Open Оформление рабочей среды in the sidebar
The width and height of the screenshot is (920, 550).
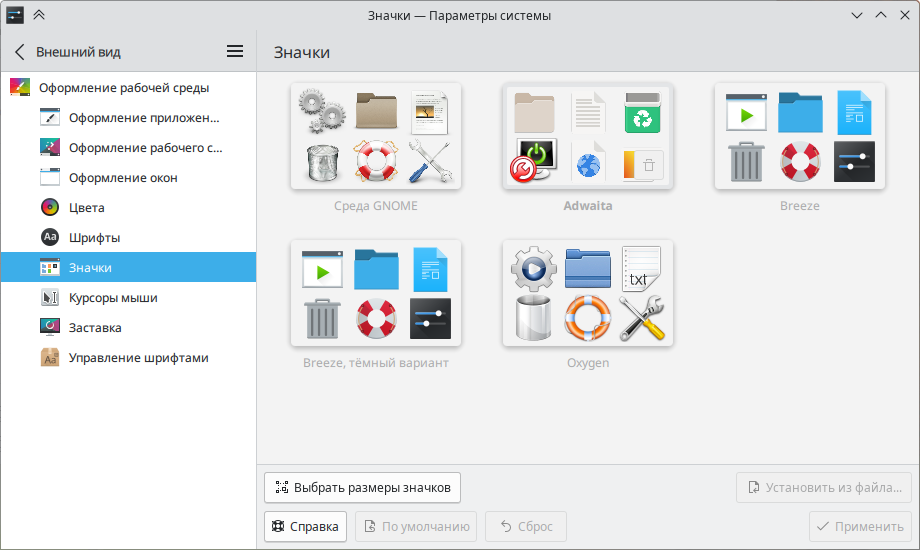click(128, 87)
